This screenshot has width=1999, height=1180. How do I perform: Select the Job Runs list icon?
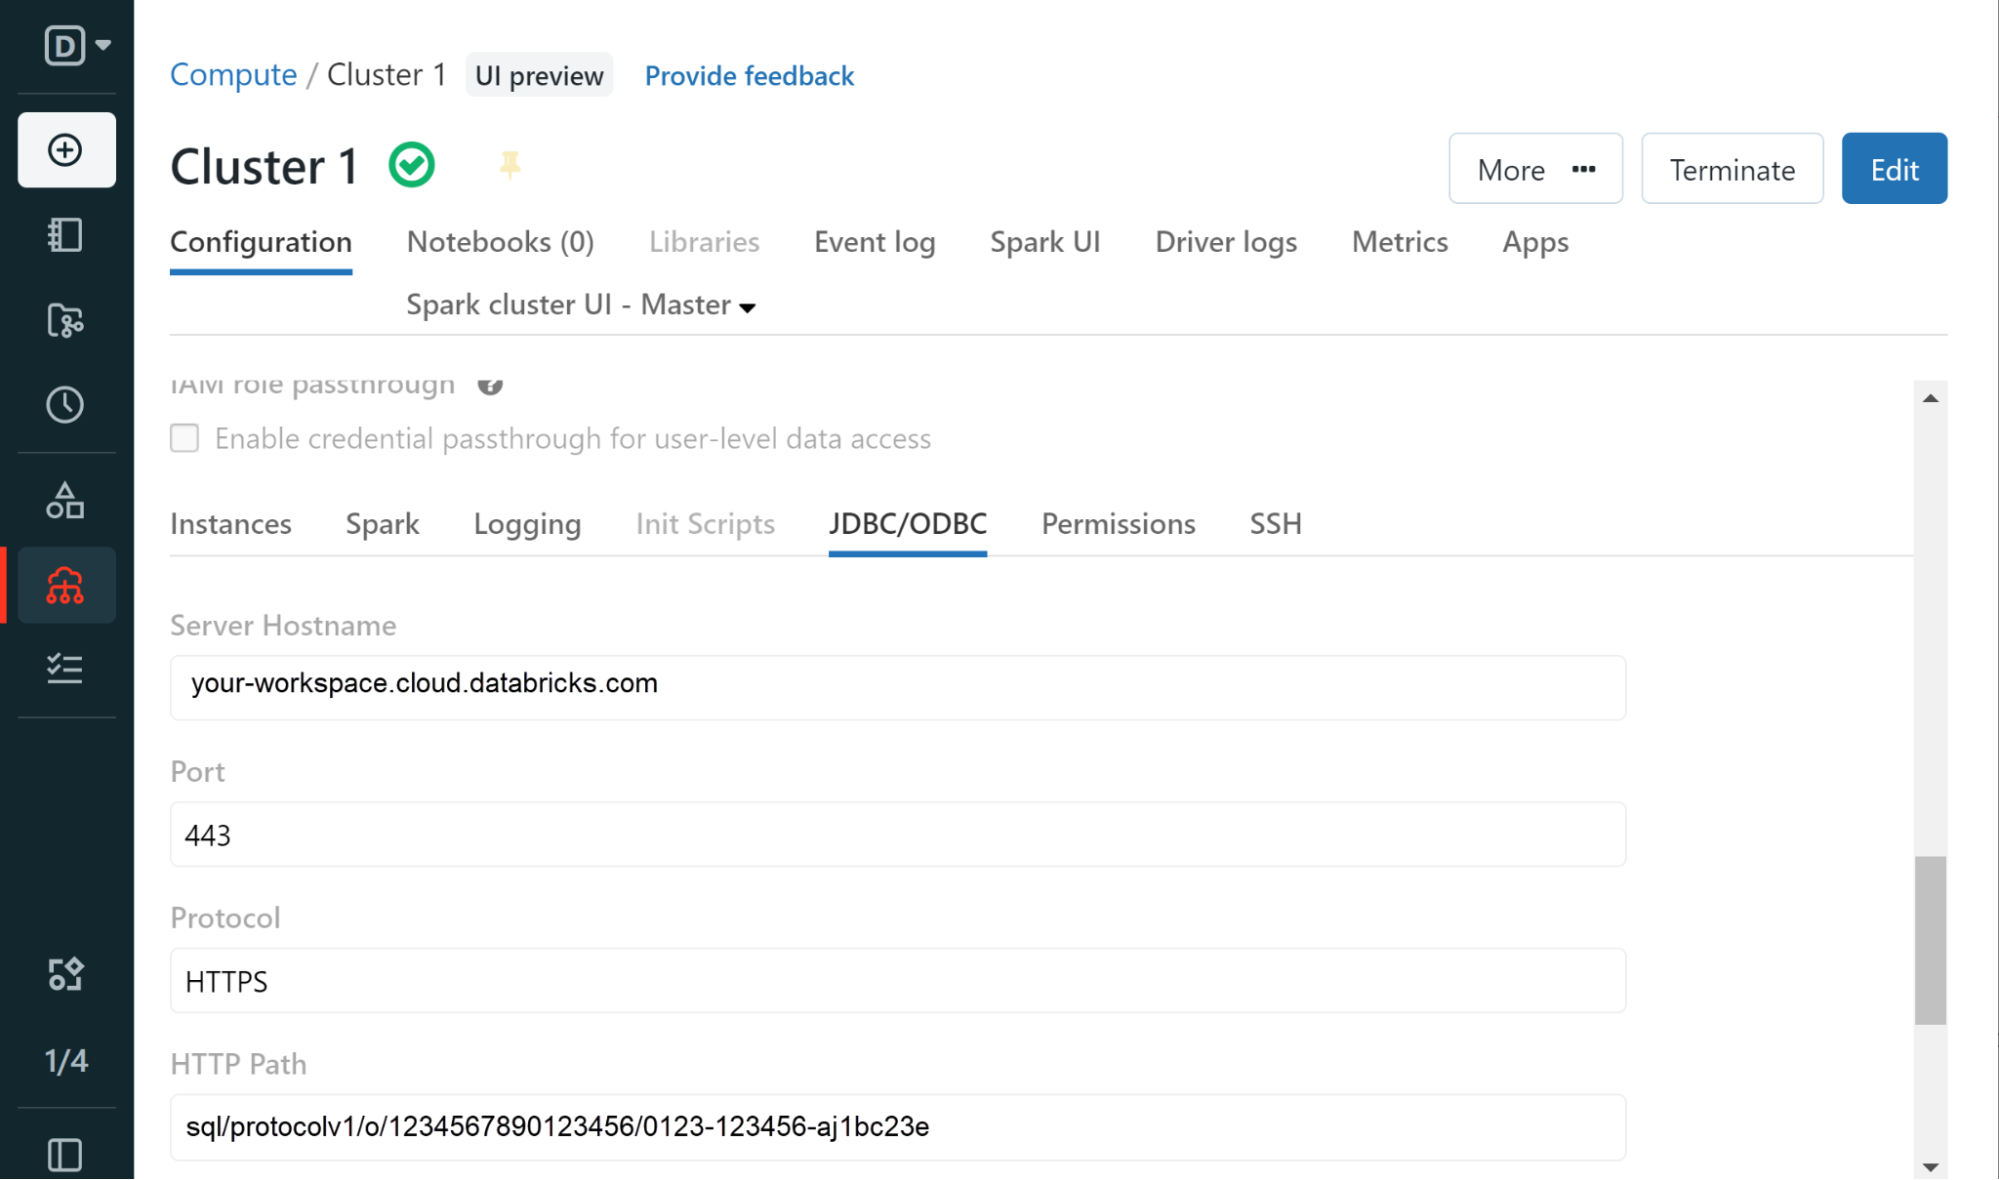point(66,670)
